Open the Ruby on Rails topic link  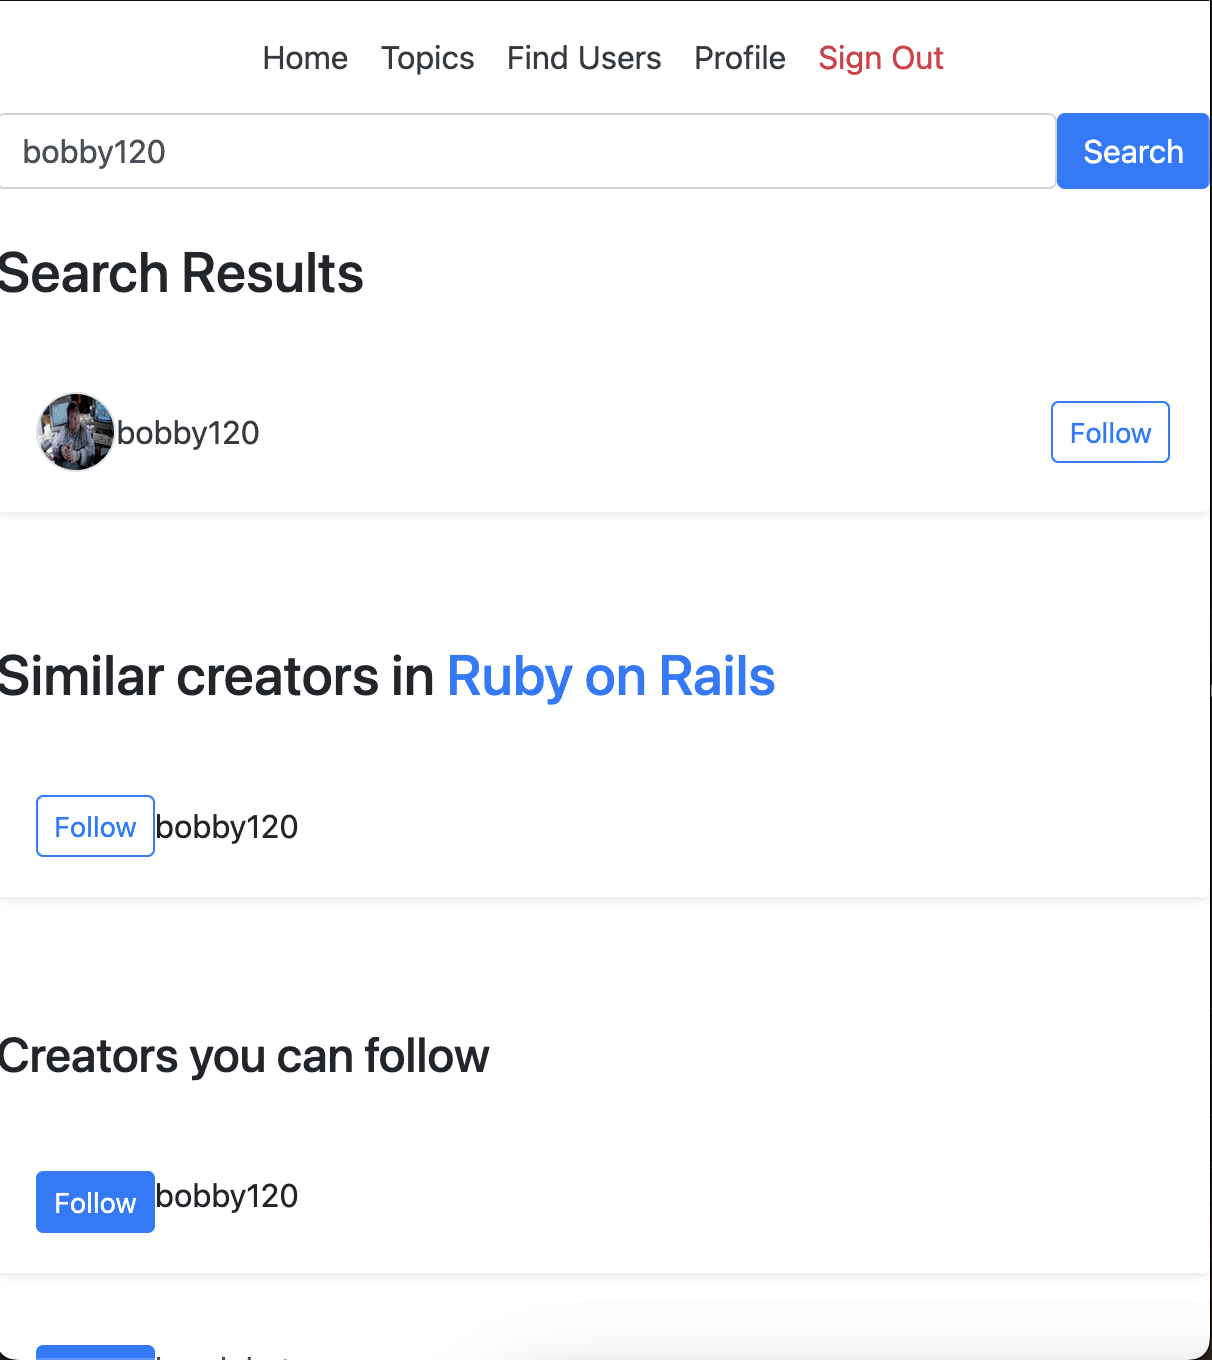tap(610, 677)
